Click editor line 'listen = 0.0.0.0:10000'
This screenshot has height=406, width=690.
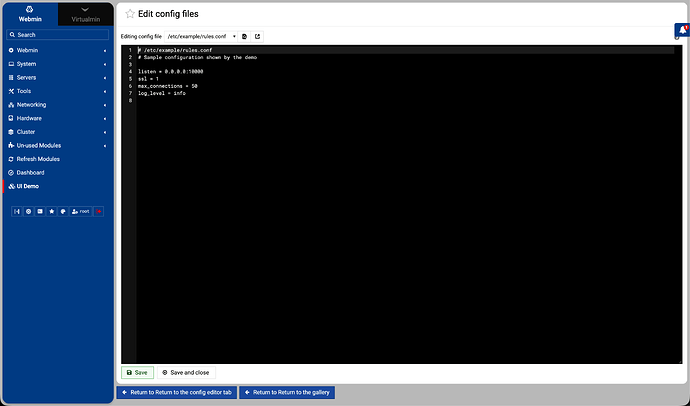[170, 72]
